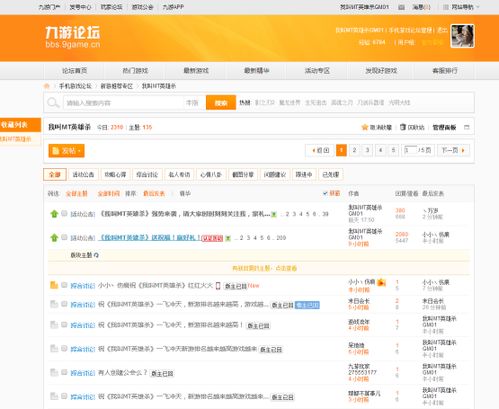Select the 综合讨论 category filter tab
This screenshot has width=499, height=409.
coord(147,174)
